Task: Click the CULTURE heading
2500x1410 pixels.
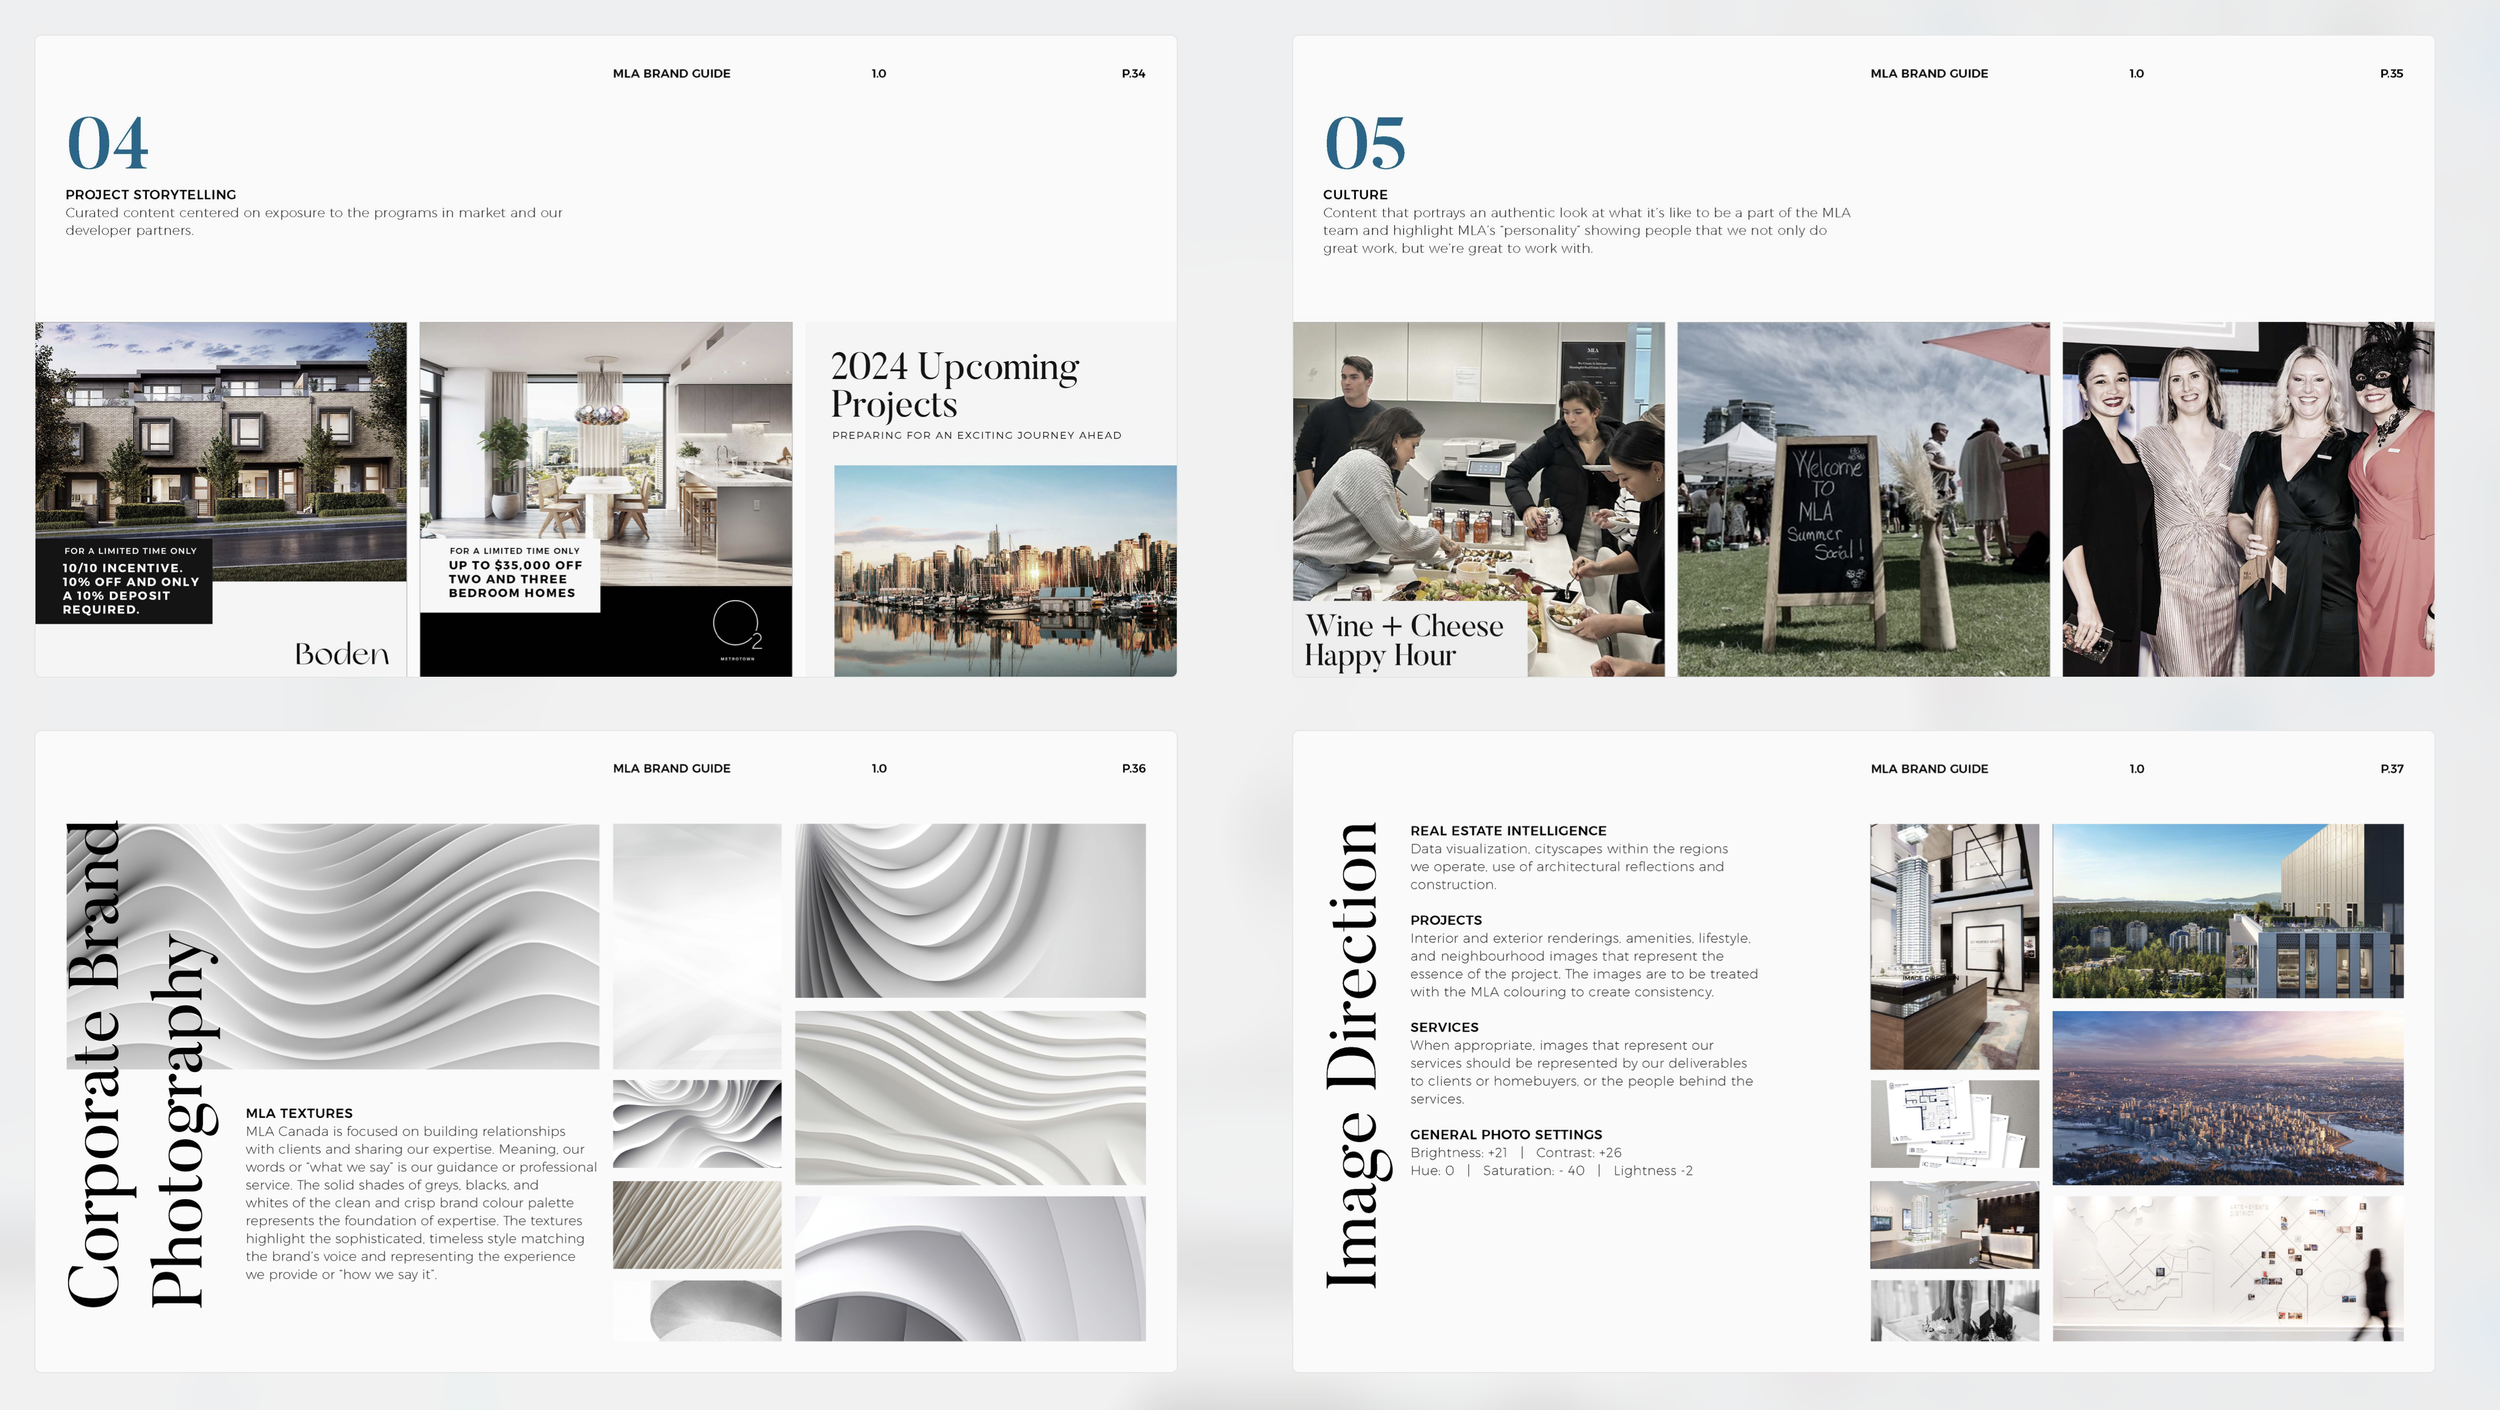Action: tap(1355, 195)
